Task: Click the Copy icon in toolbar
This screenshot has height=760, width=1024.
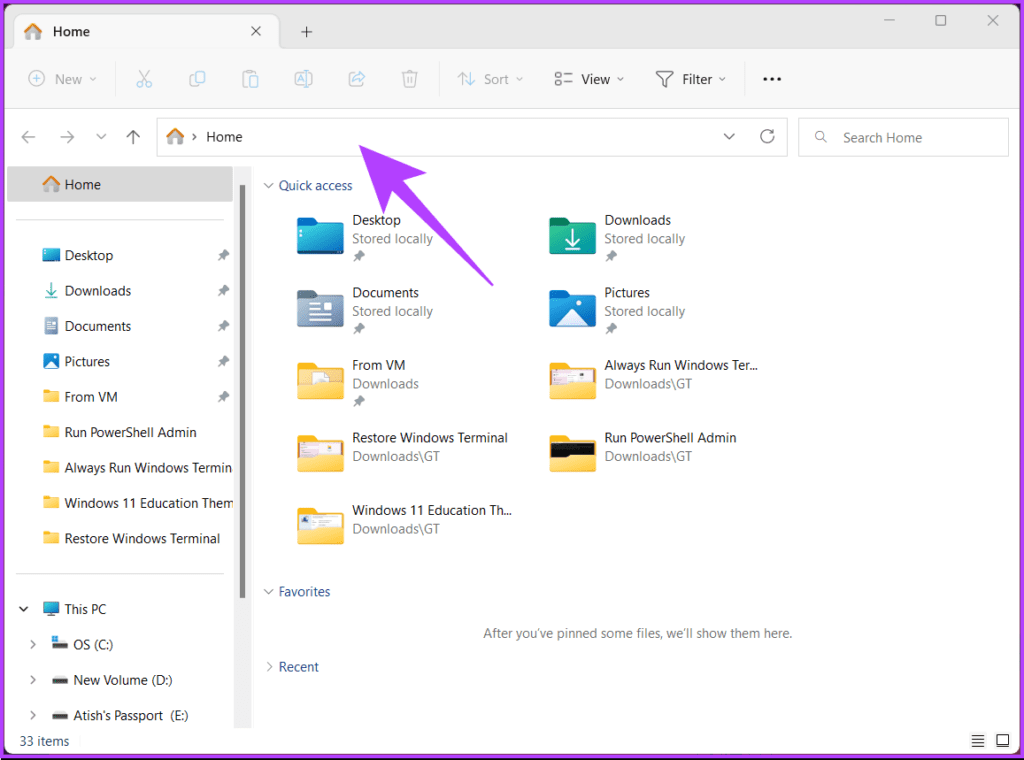Action: (197, 79)
